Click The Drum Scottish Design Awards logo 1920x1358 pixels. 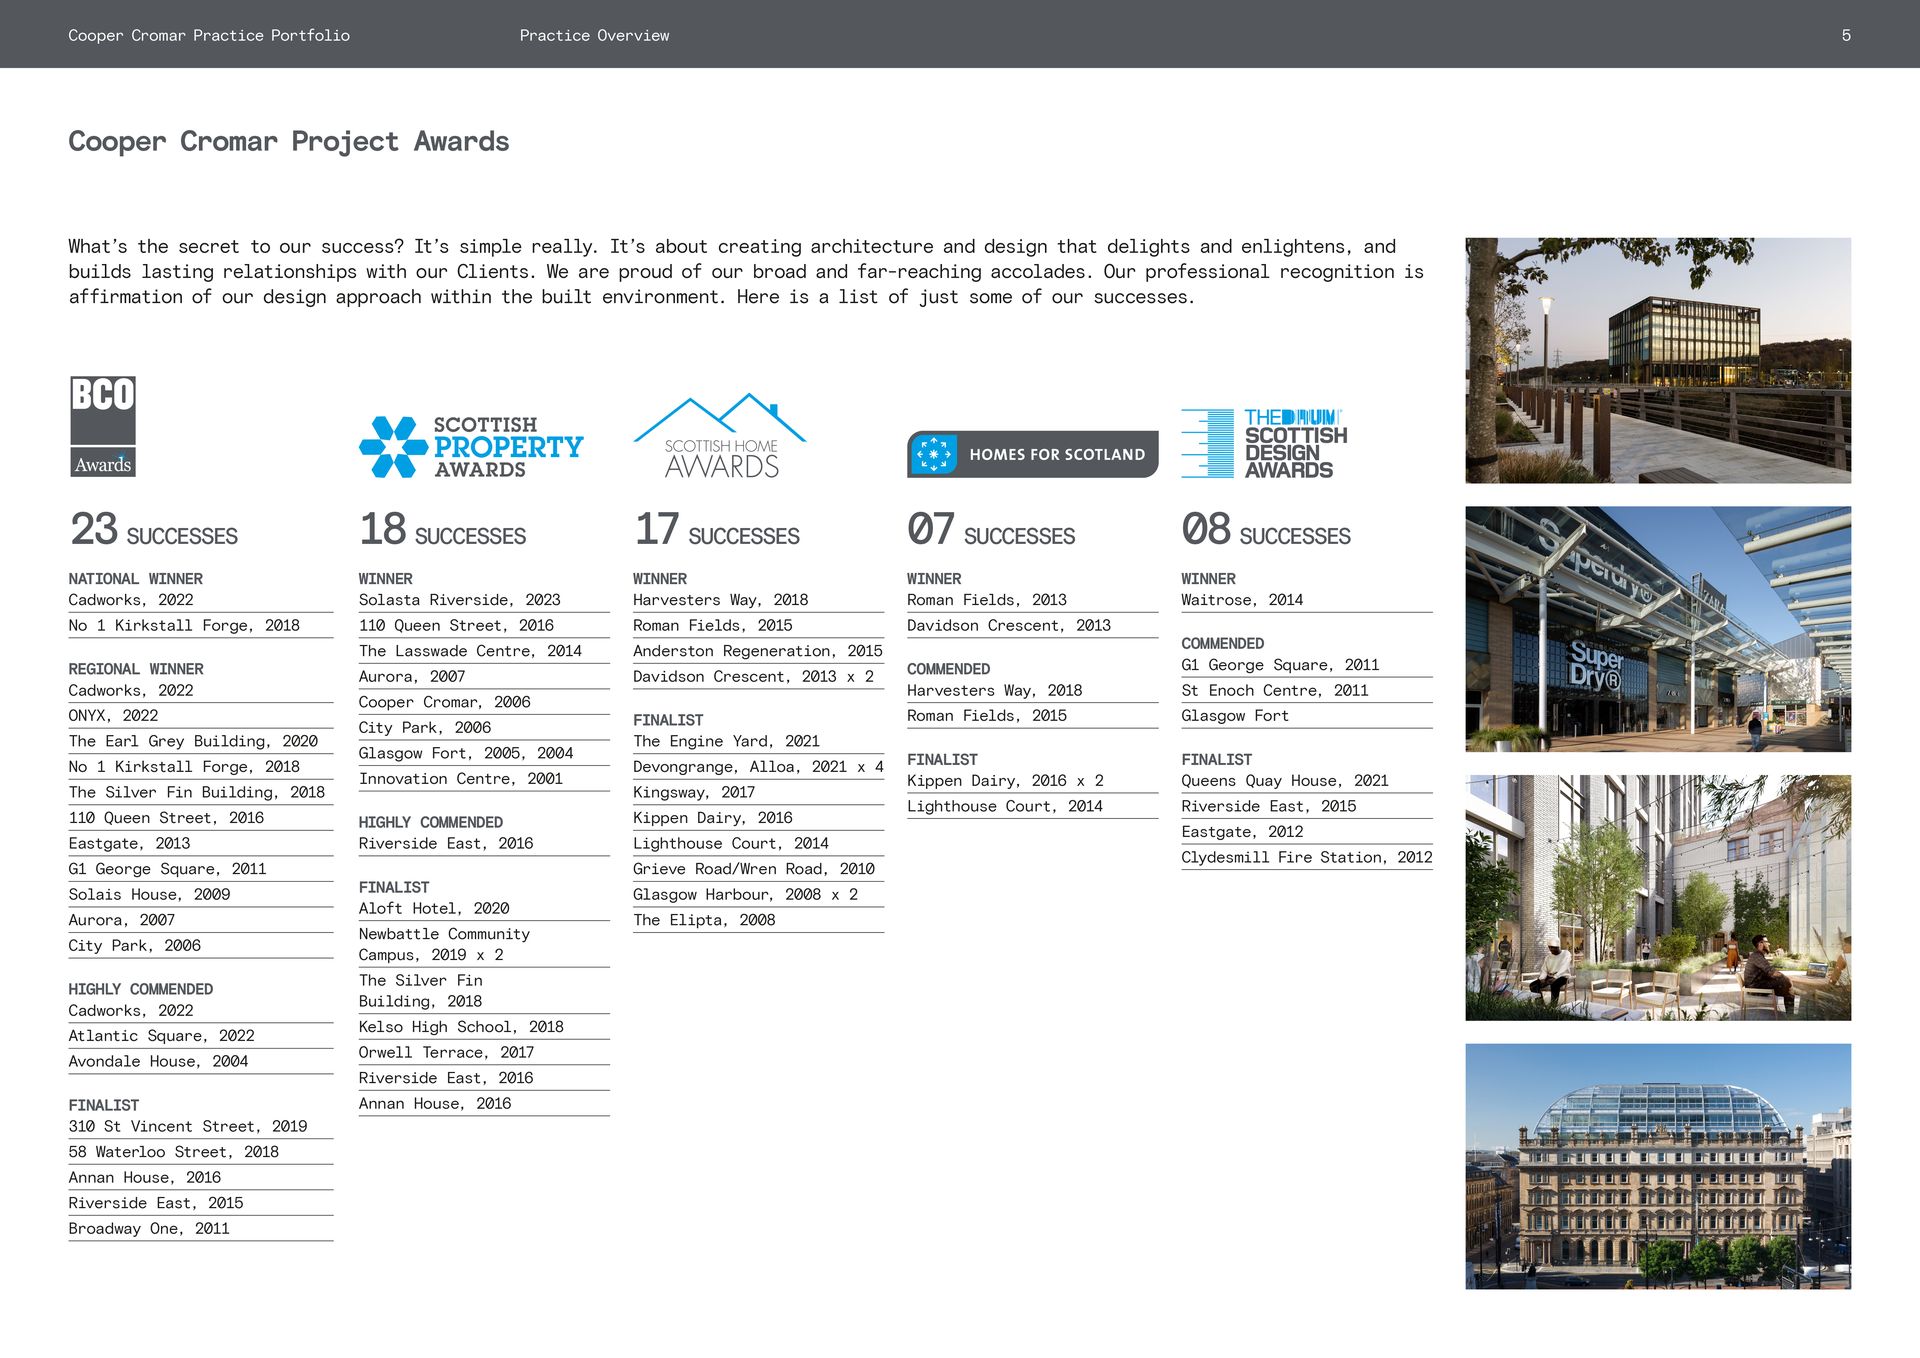[1264, 443]
